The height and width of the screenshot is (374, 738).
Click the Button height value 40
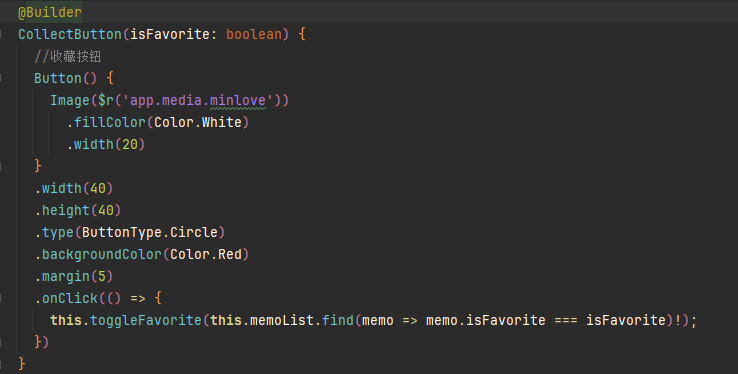106,210
